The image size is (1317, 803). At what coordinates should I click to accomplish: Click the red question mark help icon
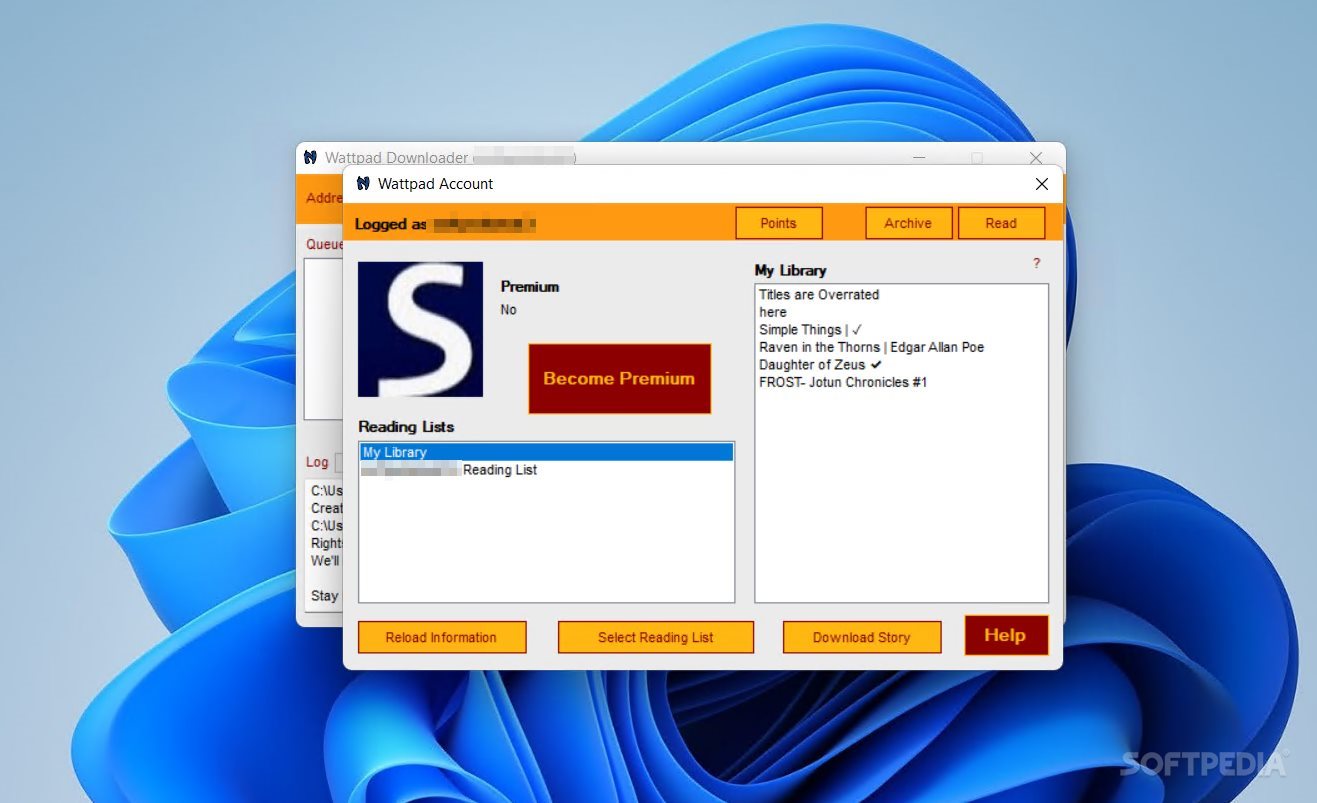[x=1036, y=263]
